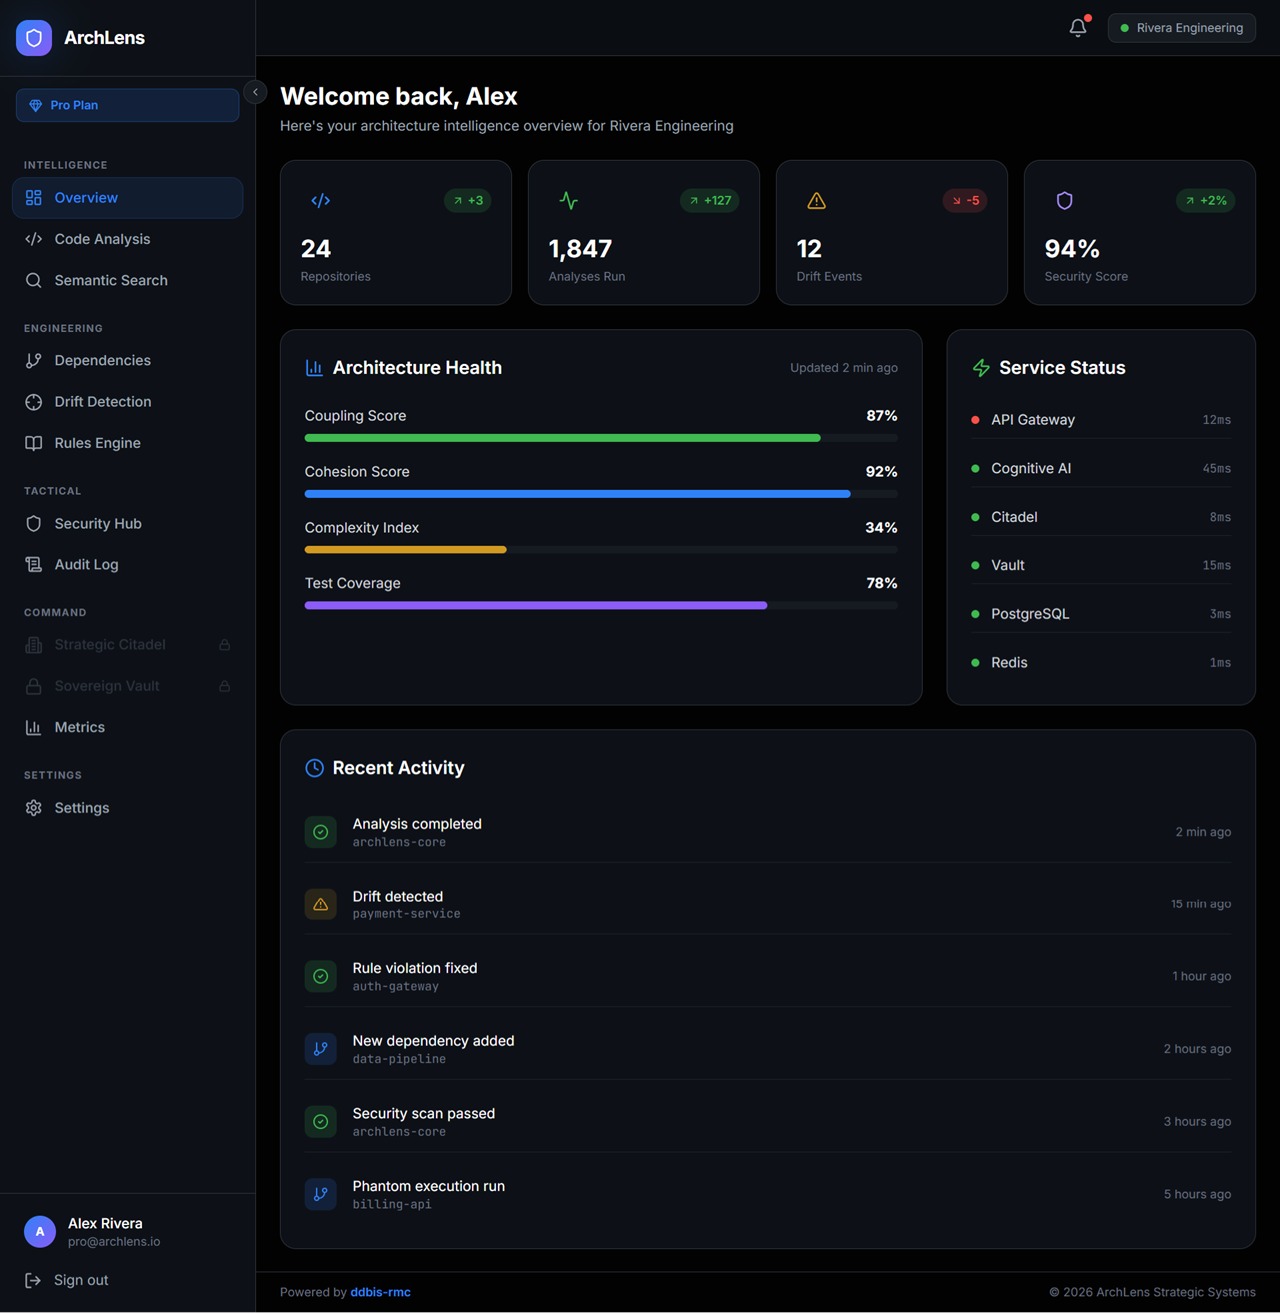1280x1315 pixels.
Task: Click the Test Coverage progress bar
Action: [601, 606]
